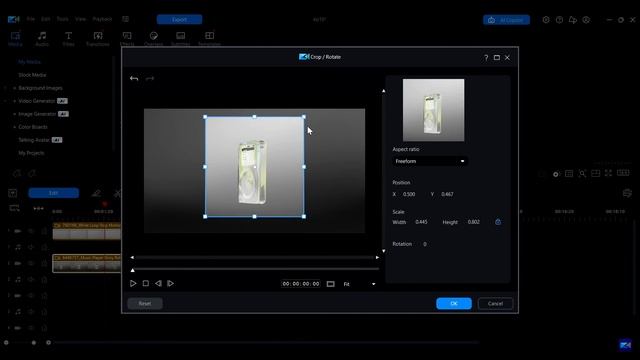
Task: Open the Media room tab
Action: click(15, 39)
